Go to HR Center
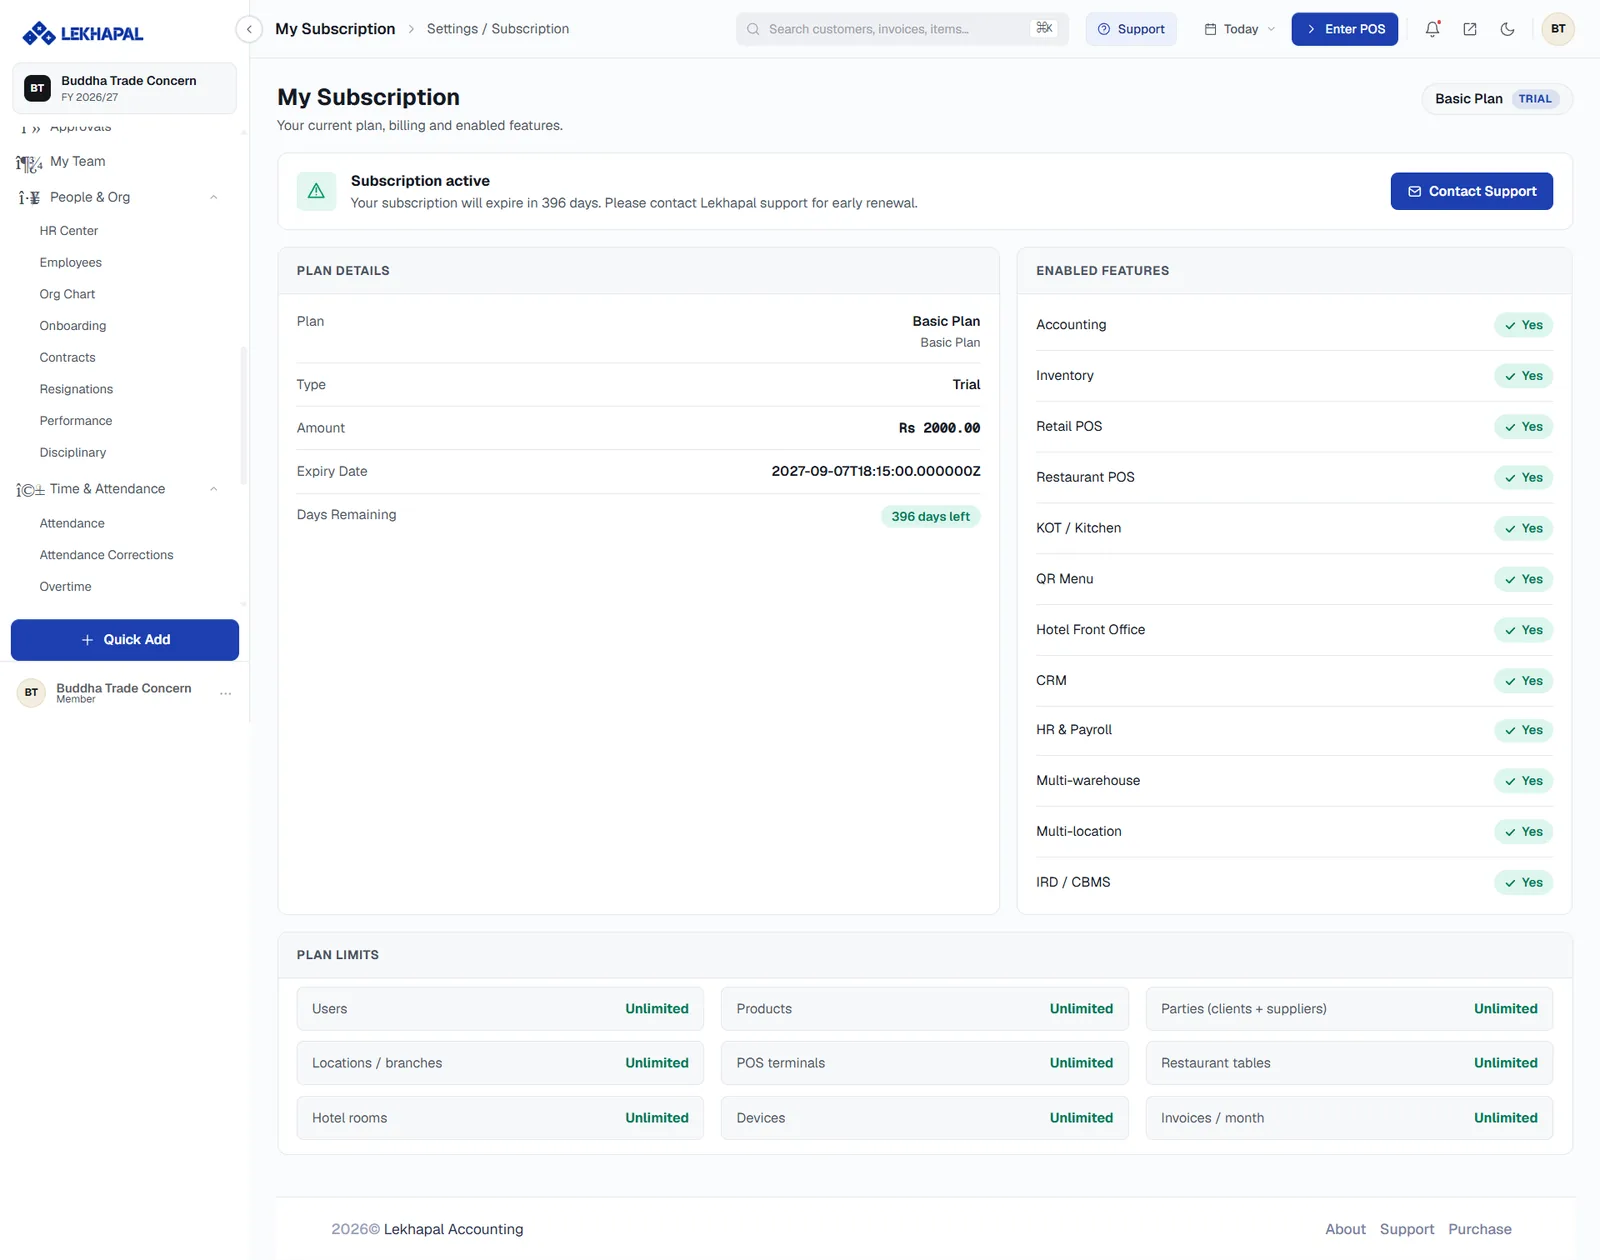This screenshot has width=1600, height=1260. pos(69,231)
